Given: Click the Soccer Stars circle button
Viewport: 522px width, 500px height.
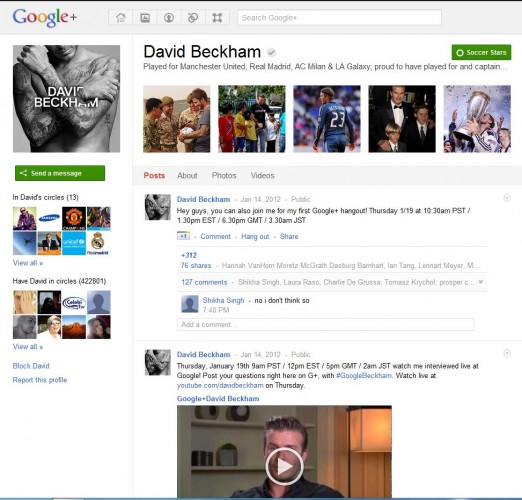Looking at the screenshot, I should tap(481, 52).
